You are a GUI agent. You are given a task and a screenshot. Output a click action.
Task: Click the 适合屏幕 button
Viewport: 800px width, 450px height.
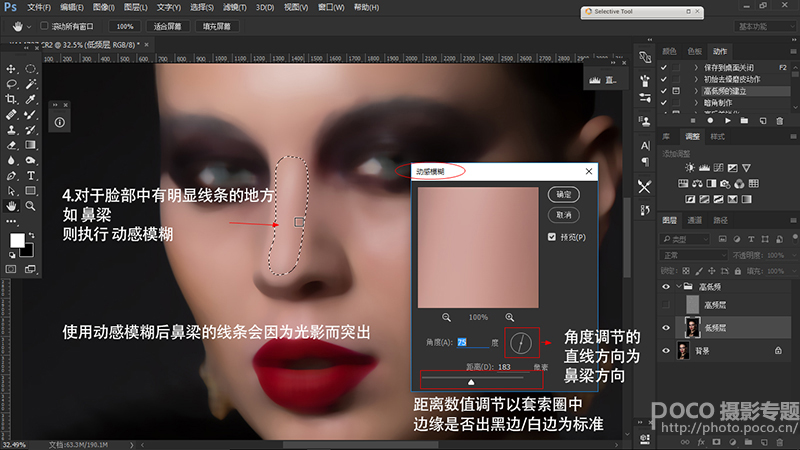tap(167, 26)
